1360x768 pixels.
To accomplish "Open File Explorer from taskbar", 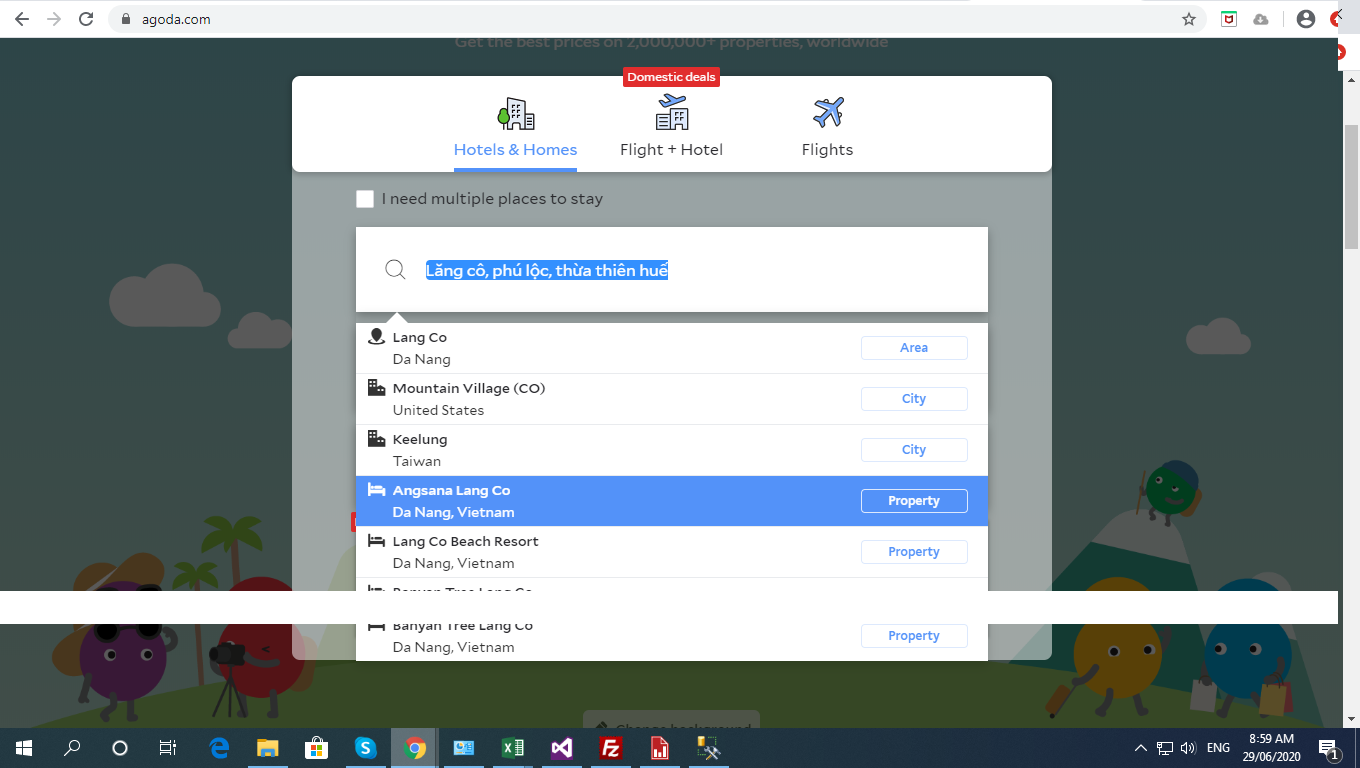I will [x=268, y=748].
